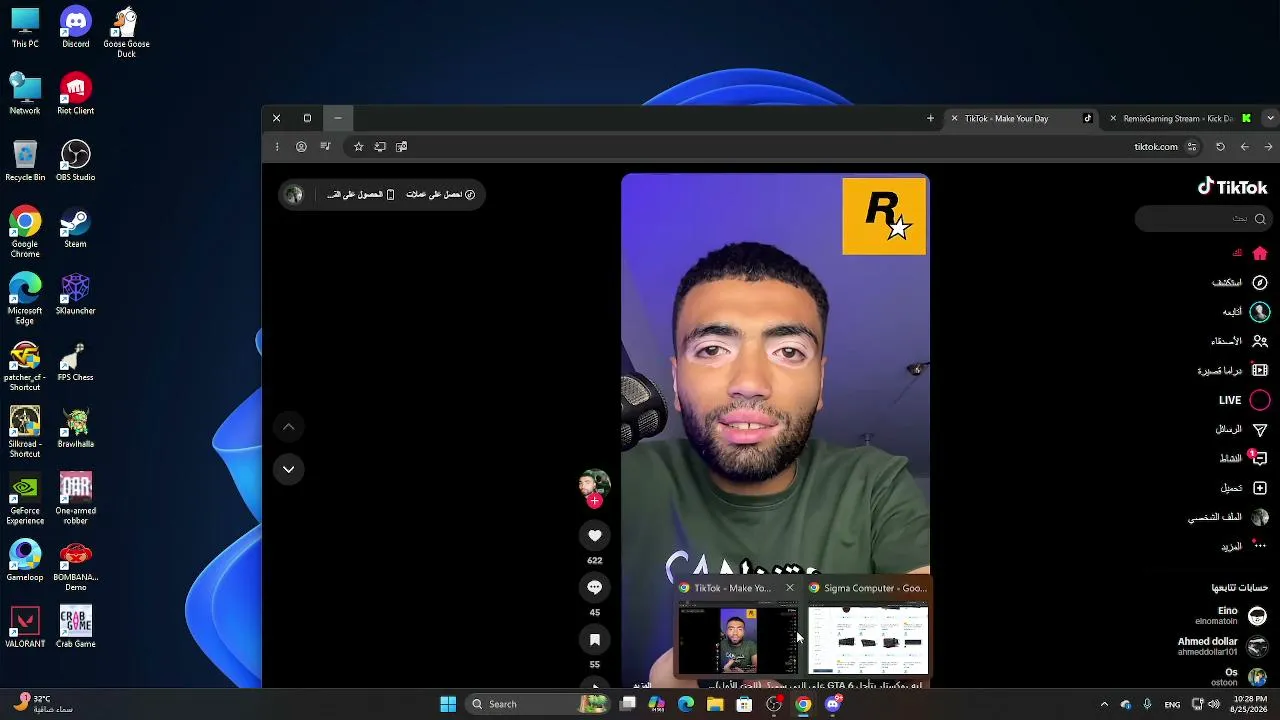Open the volume control in system tray
1280x720 pixels.
(x=1213, y=704)
